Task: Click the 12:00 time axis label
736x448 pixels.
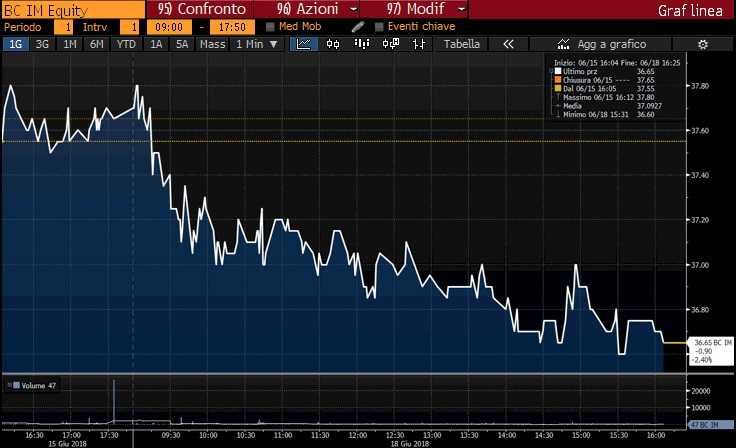Action: [358, 435]
